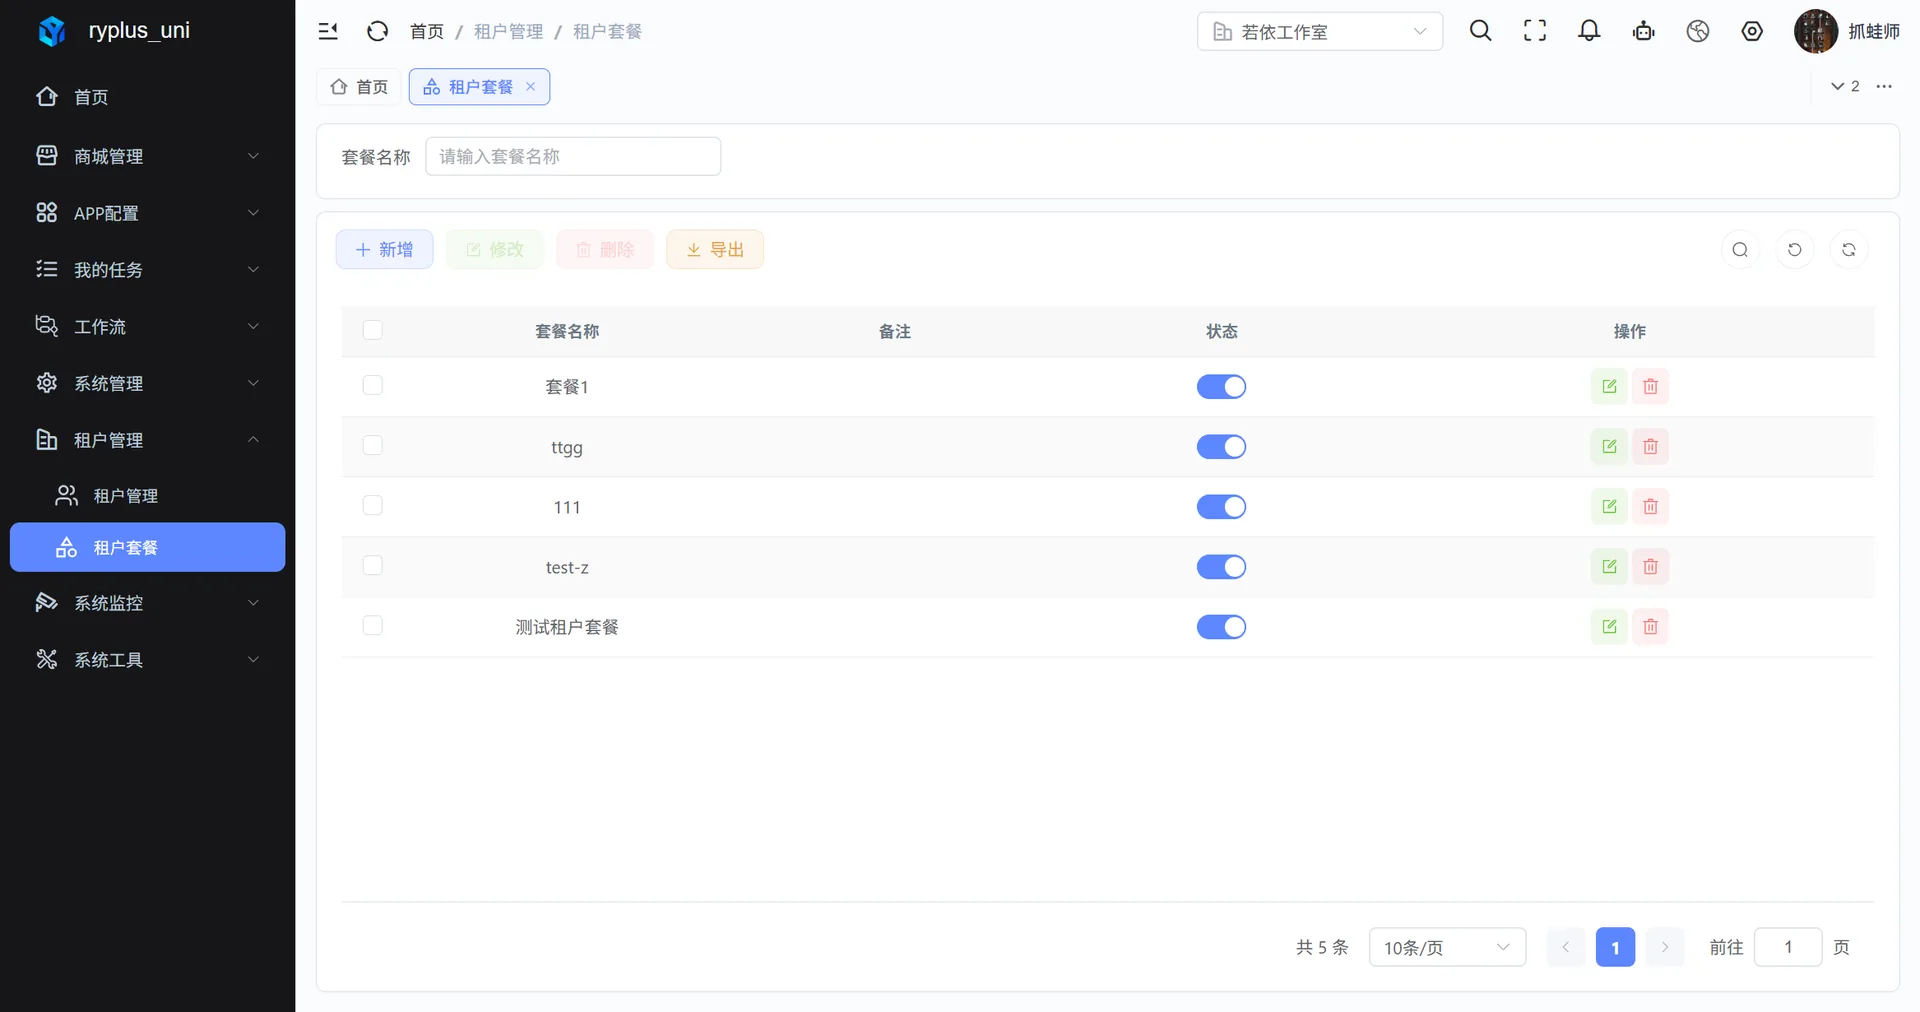Click the sidebar collapse icon in header
Image resolution: width=1920 pixels, height=1012 pixels.
(x=328, y=31)
